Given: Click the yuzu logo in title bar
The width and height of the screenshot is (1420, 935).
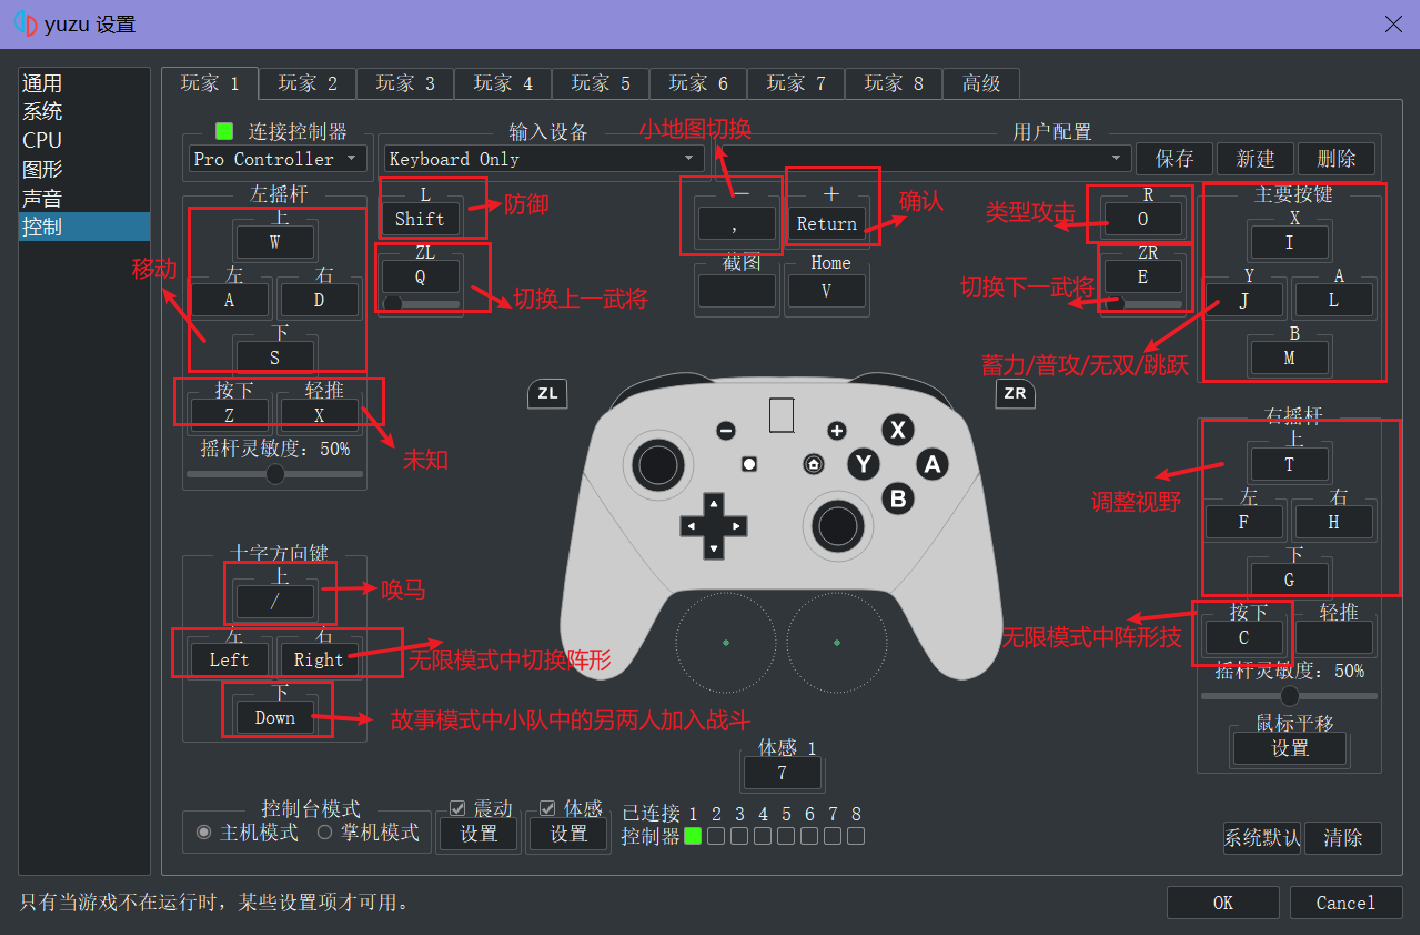Looking at the screenshot, I should [26, 23].
